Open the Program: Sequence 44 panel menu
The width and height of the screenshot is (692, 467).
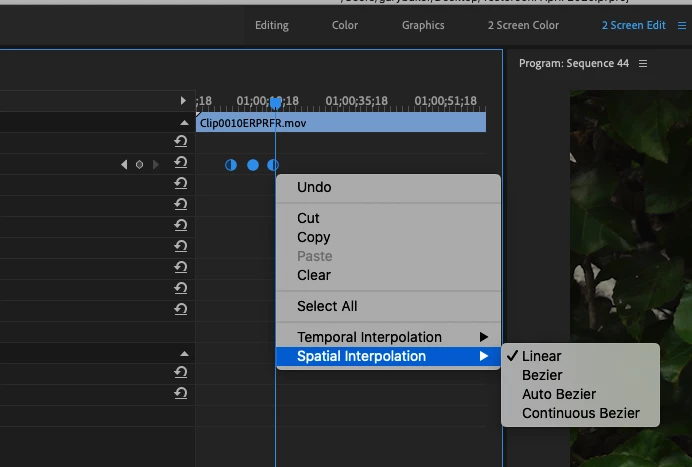pos(643,64)
